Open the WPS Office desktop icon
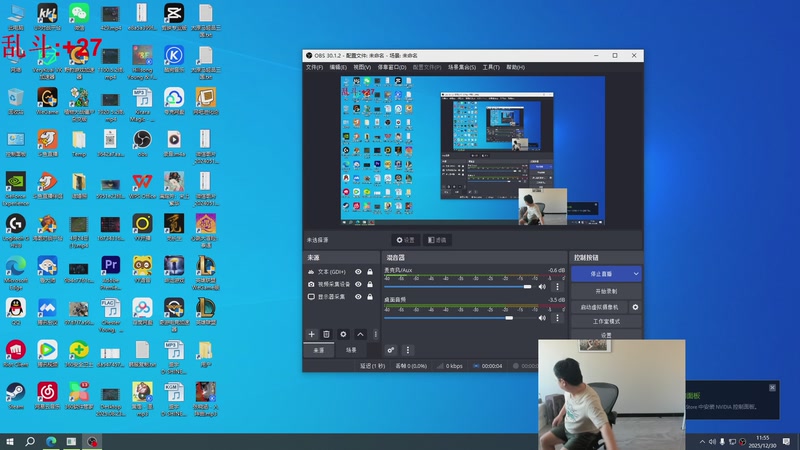 [142, 186]
